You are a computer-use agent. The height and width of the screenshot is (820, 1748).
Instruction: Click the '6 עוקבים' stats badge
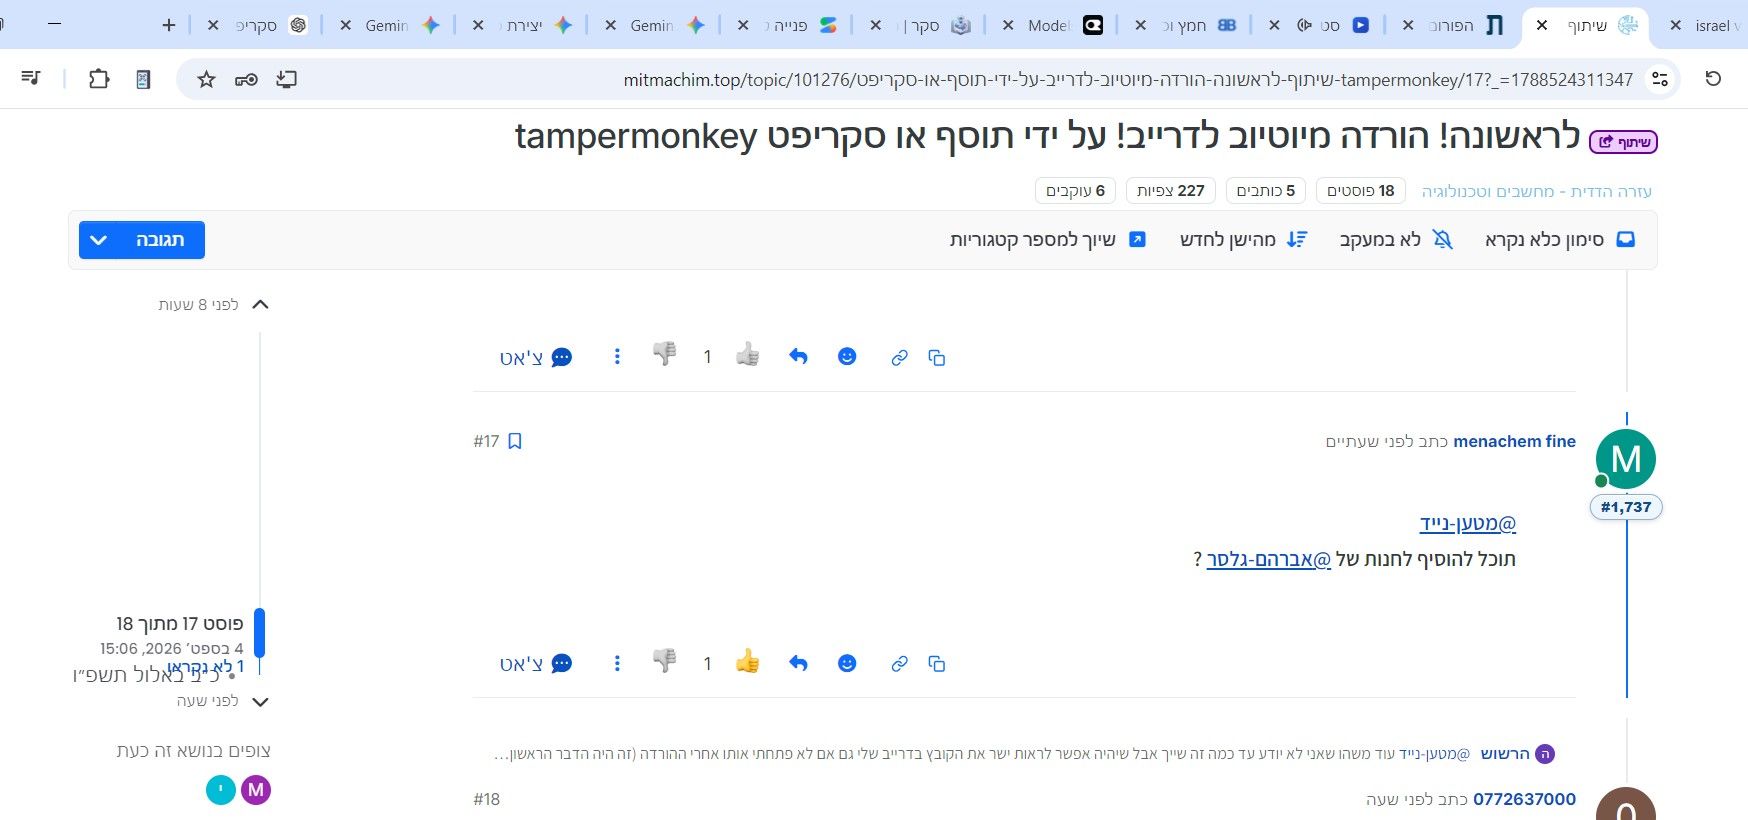click(x=1075, y=191)
